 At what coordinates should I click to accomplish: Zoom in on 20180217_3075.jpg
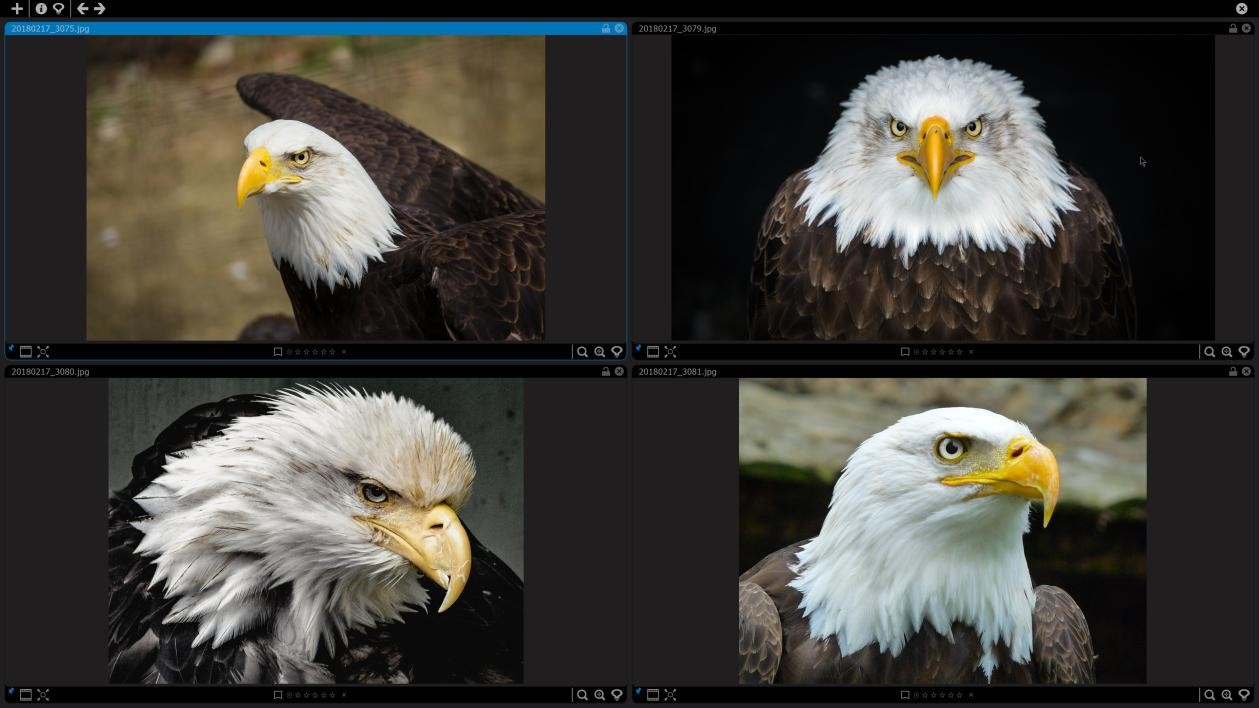coord(600,352)
